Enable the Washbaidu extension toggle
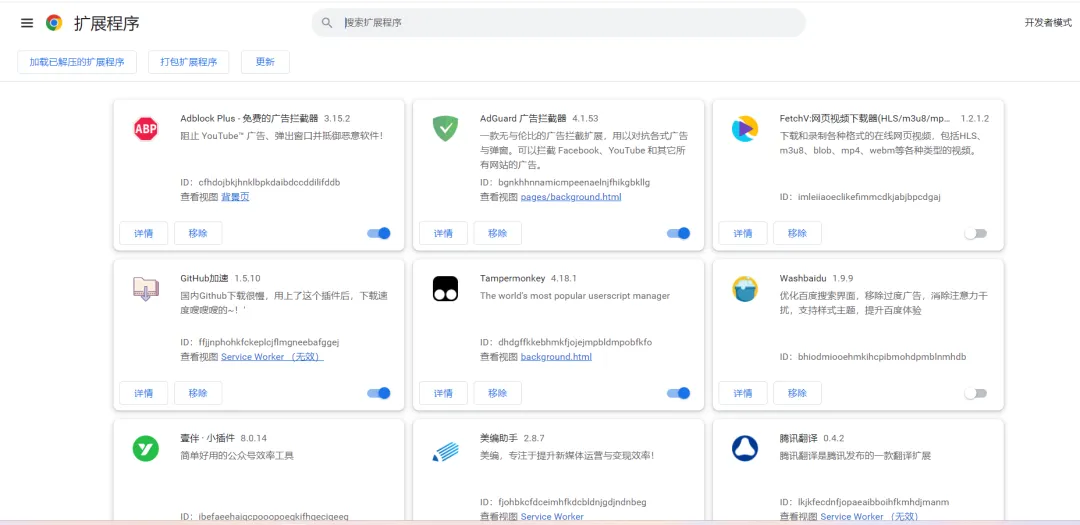 pyautogui.click(x=975, y=393)
